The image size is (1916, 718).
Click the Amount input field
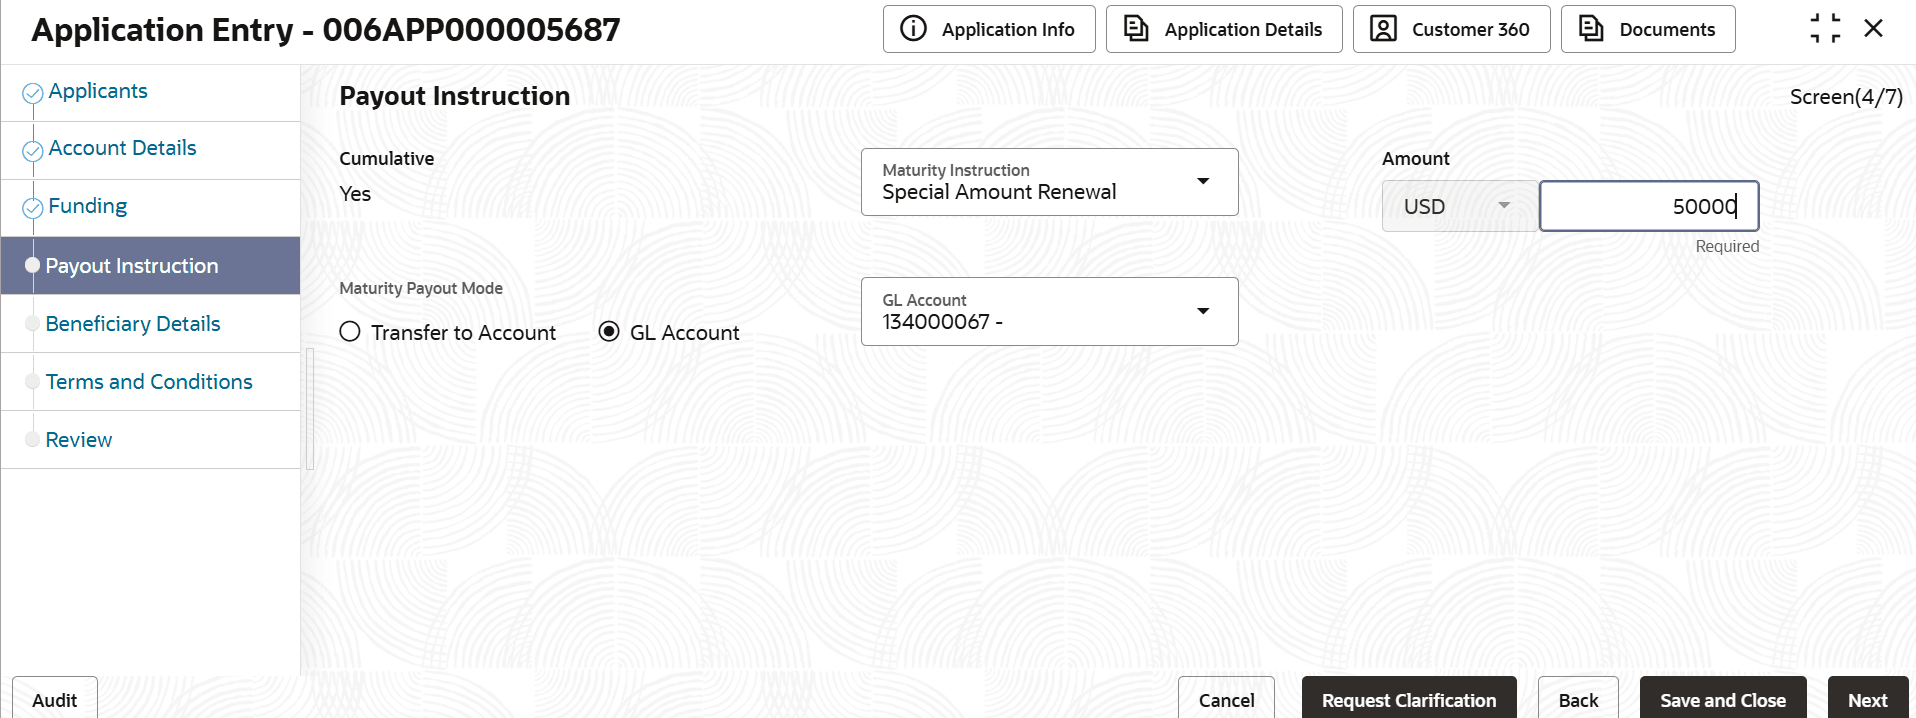[x=1648, y=206]
